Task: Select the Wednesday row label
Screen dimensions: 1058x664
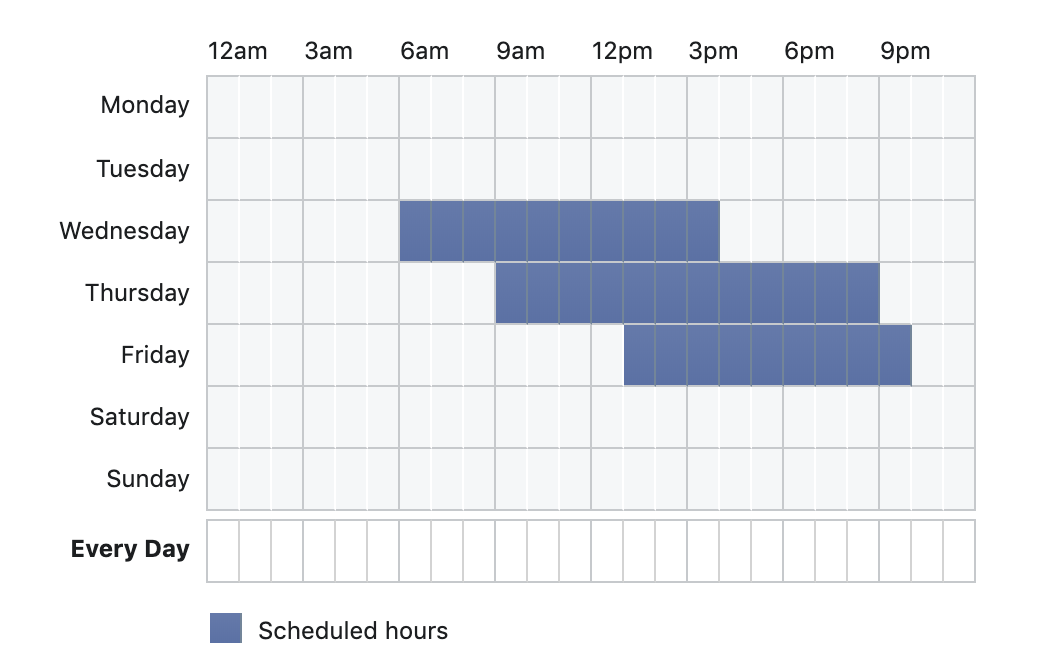Action: click(124, 231)
